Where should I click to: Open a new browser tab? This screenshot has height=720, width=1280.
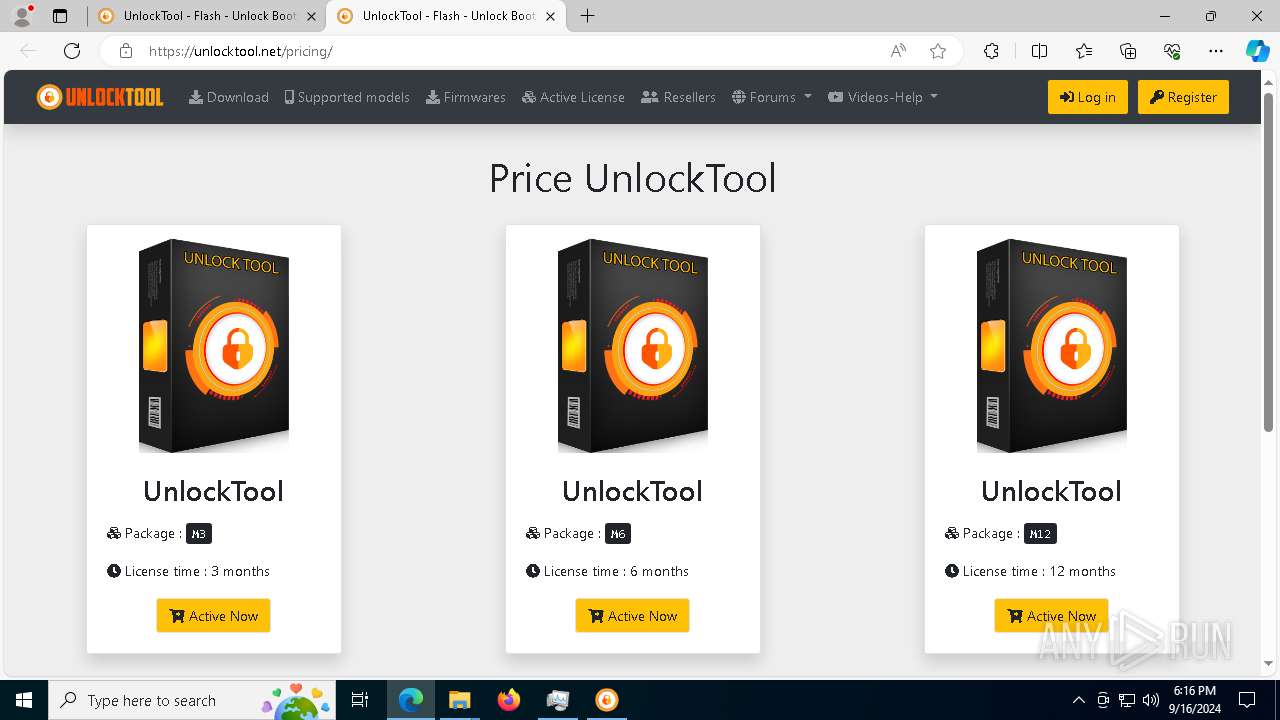(x=588, y=16)
